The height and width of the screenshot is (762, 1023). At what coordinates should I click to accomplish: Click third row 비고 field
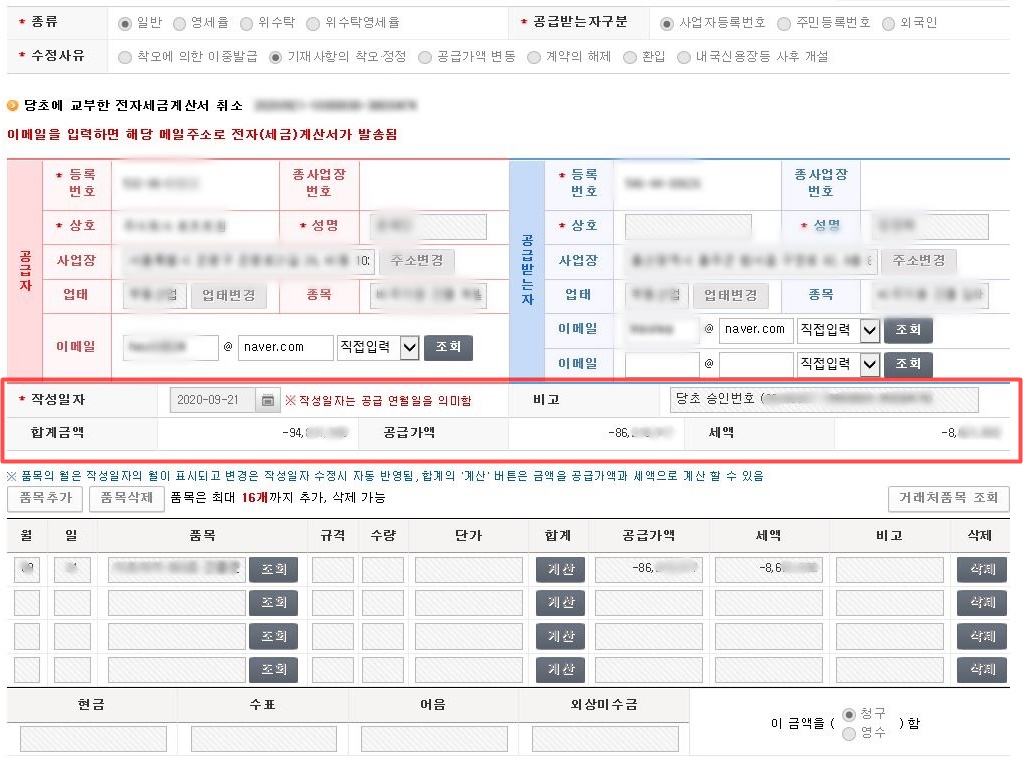(x=889, y=637)
